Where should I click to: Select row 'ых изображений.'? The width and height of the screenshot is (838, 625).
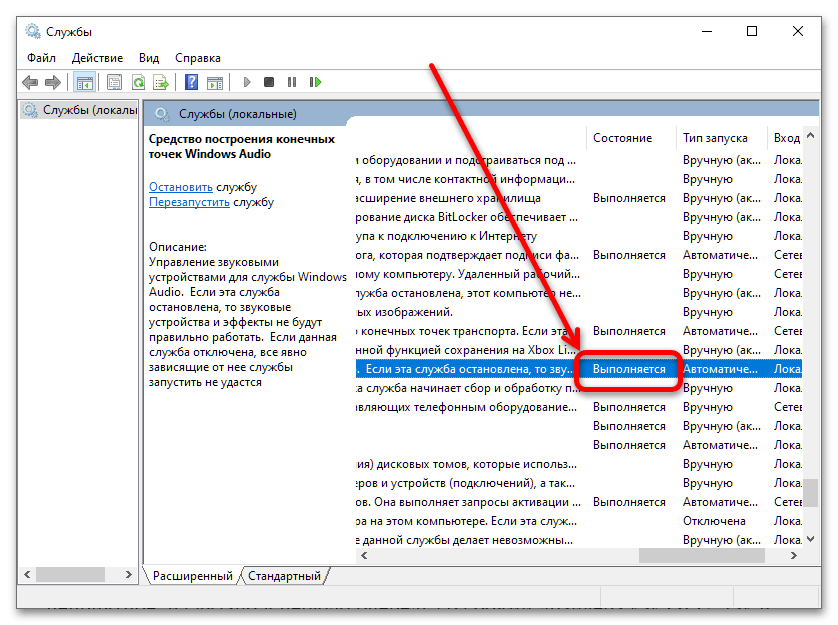point(579,312)
